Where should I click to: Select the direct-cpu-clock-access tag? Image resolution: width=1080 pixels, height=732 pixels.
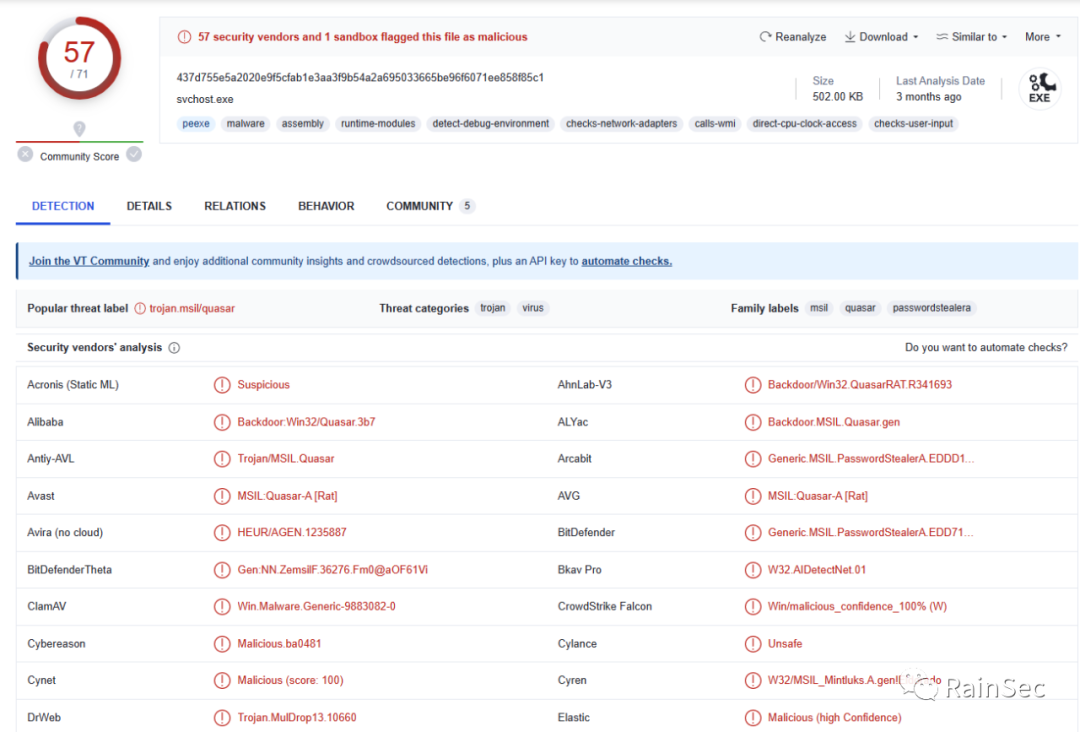coord(804,123)
